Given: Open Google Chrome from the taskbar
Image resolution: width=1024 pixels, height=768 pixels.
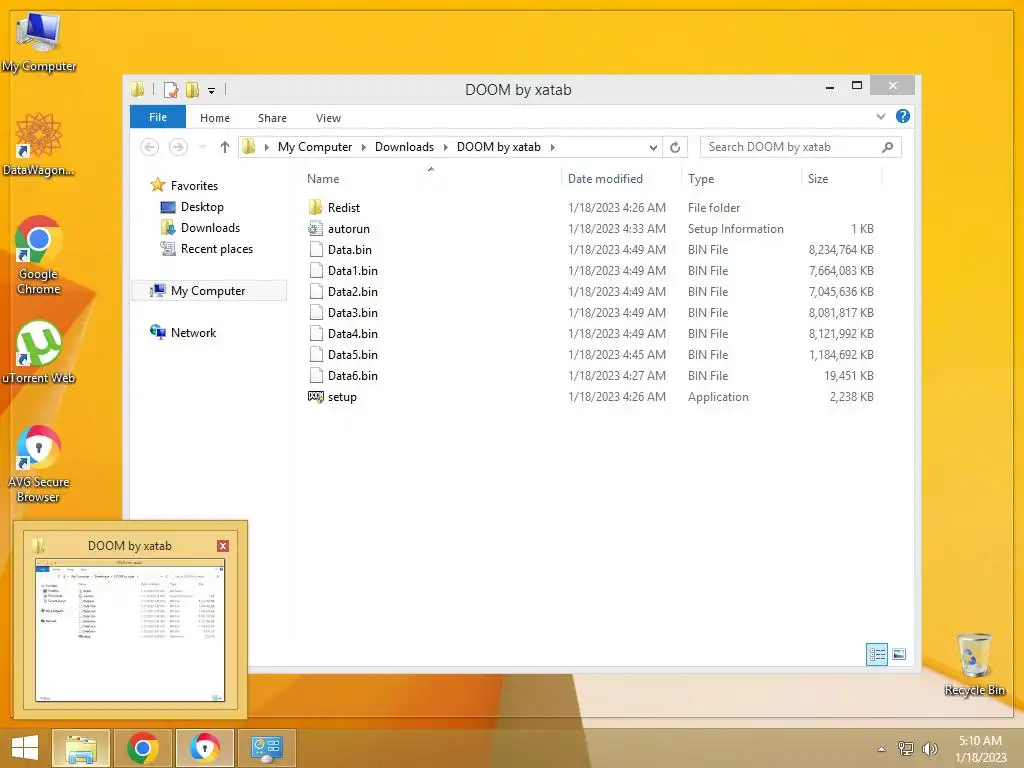Looking at the screenshot, I should click(143, 748).
